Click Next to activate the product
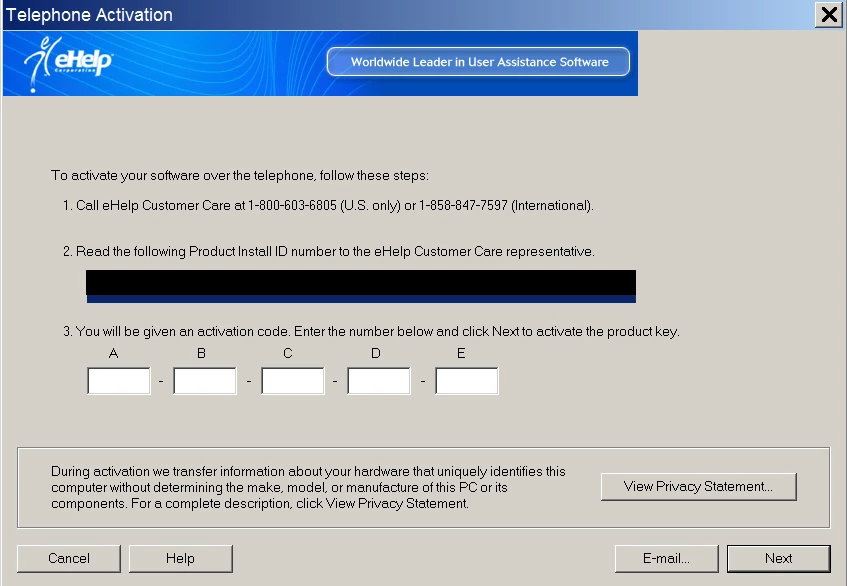This screenshot has width=847, height=586. click(x=778, y=558)
